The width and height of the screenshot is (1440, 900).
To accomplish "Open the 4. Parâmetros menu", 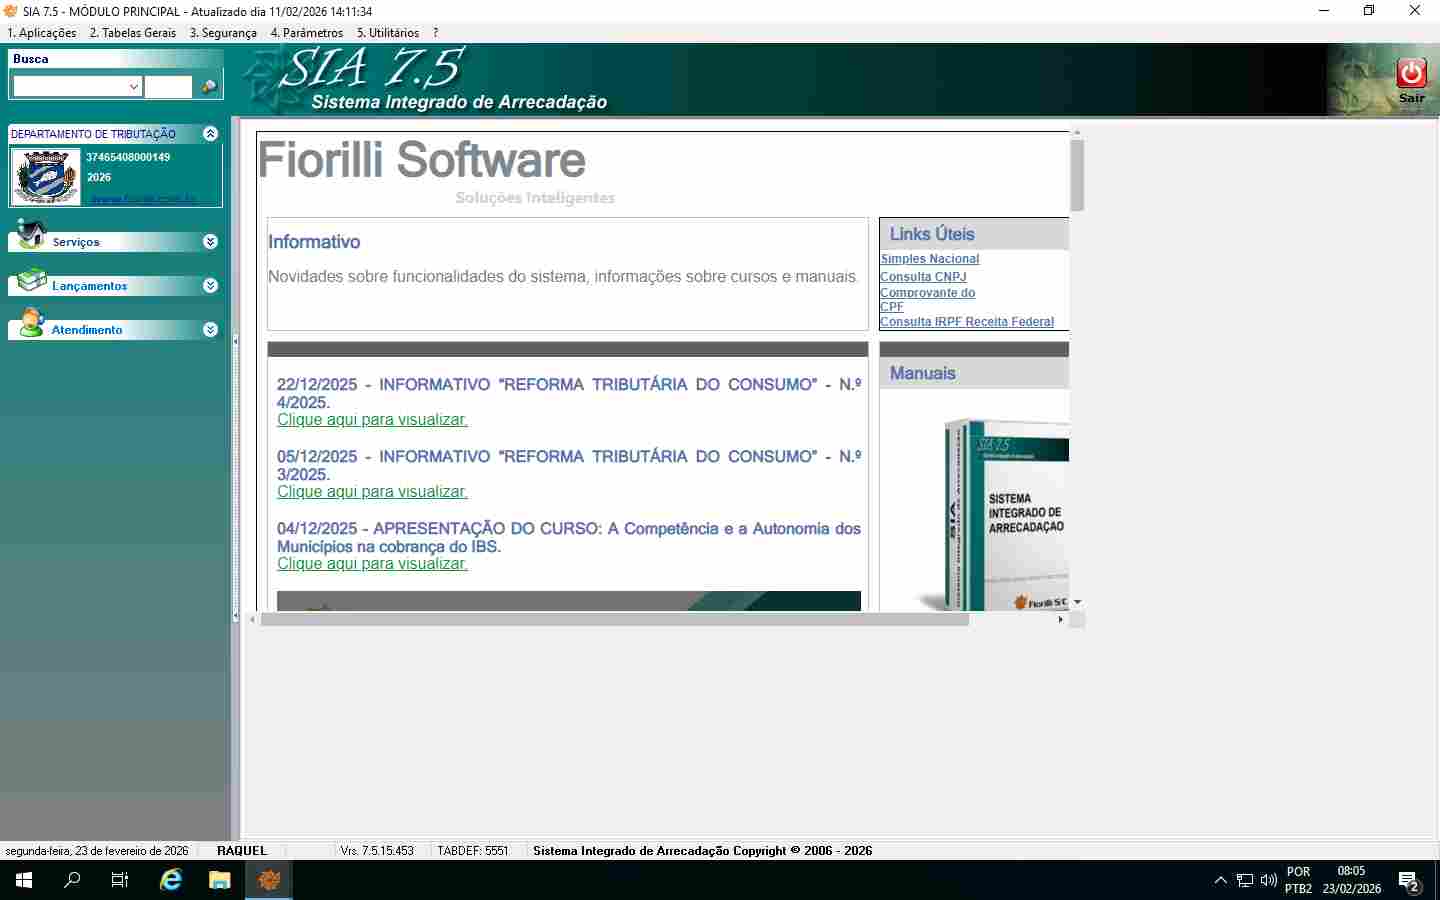I will pos(307,33).
